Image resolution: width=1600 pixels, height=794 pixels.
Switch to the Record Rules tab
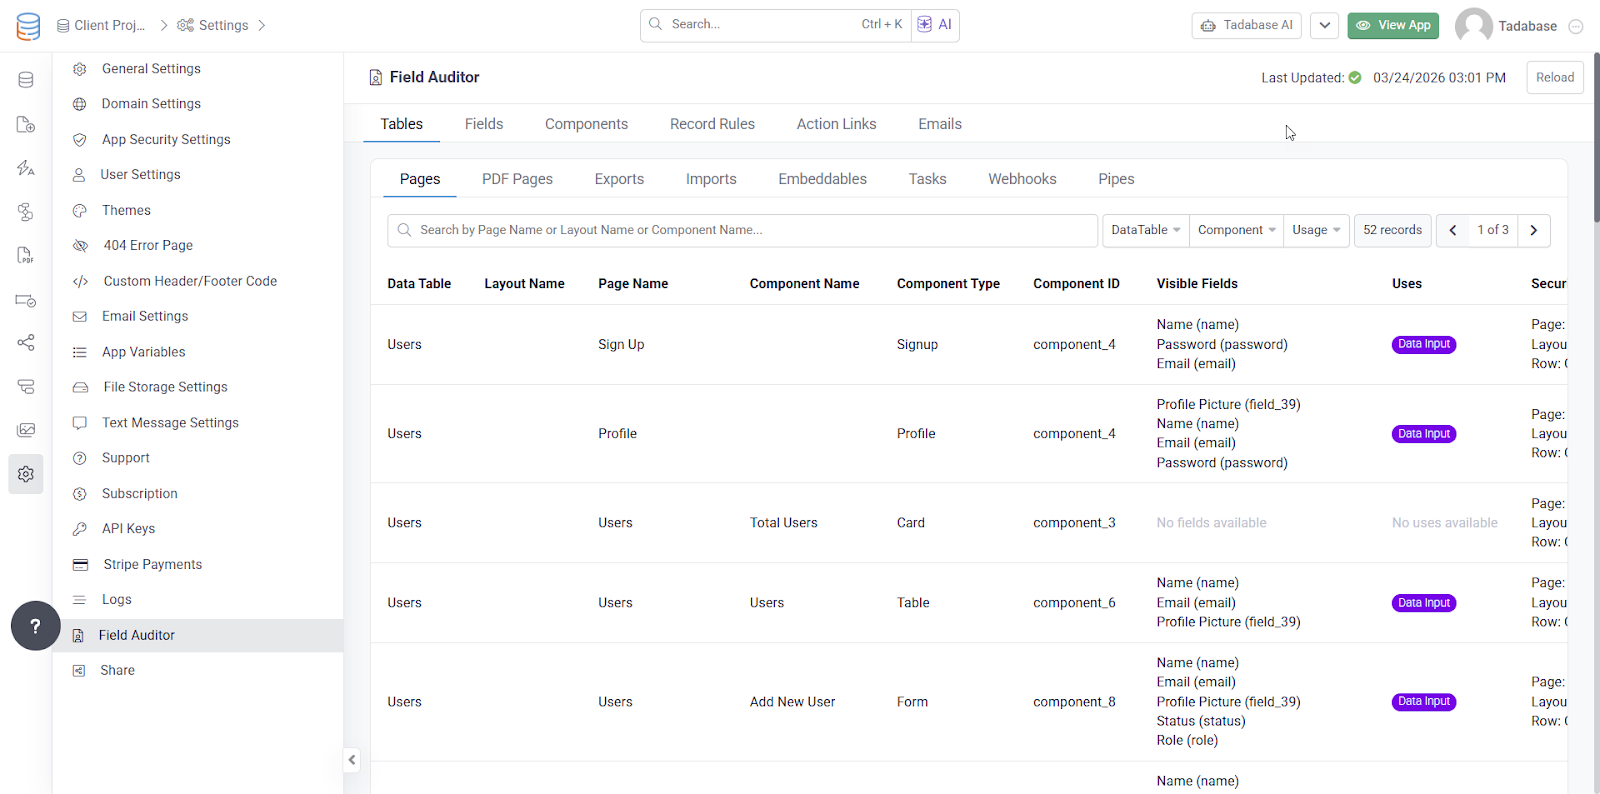click(712, 124)
